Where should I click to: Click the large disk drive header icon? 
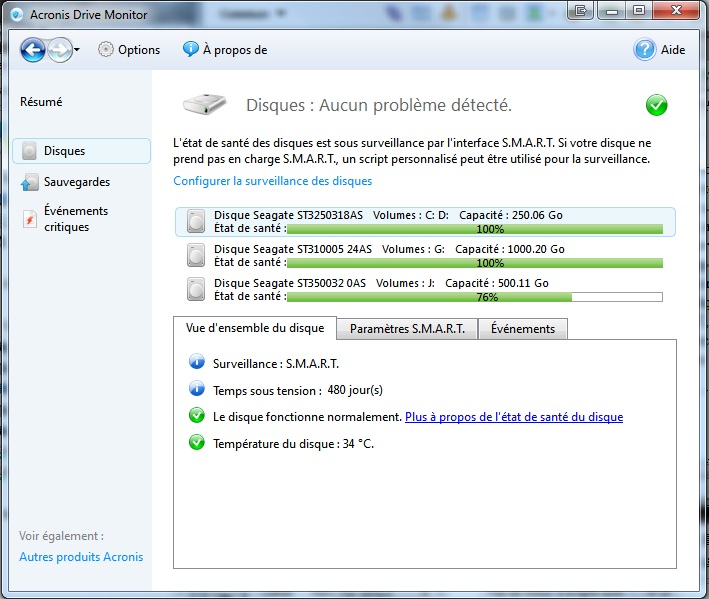pyautogui.click(x=204, y=104)
